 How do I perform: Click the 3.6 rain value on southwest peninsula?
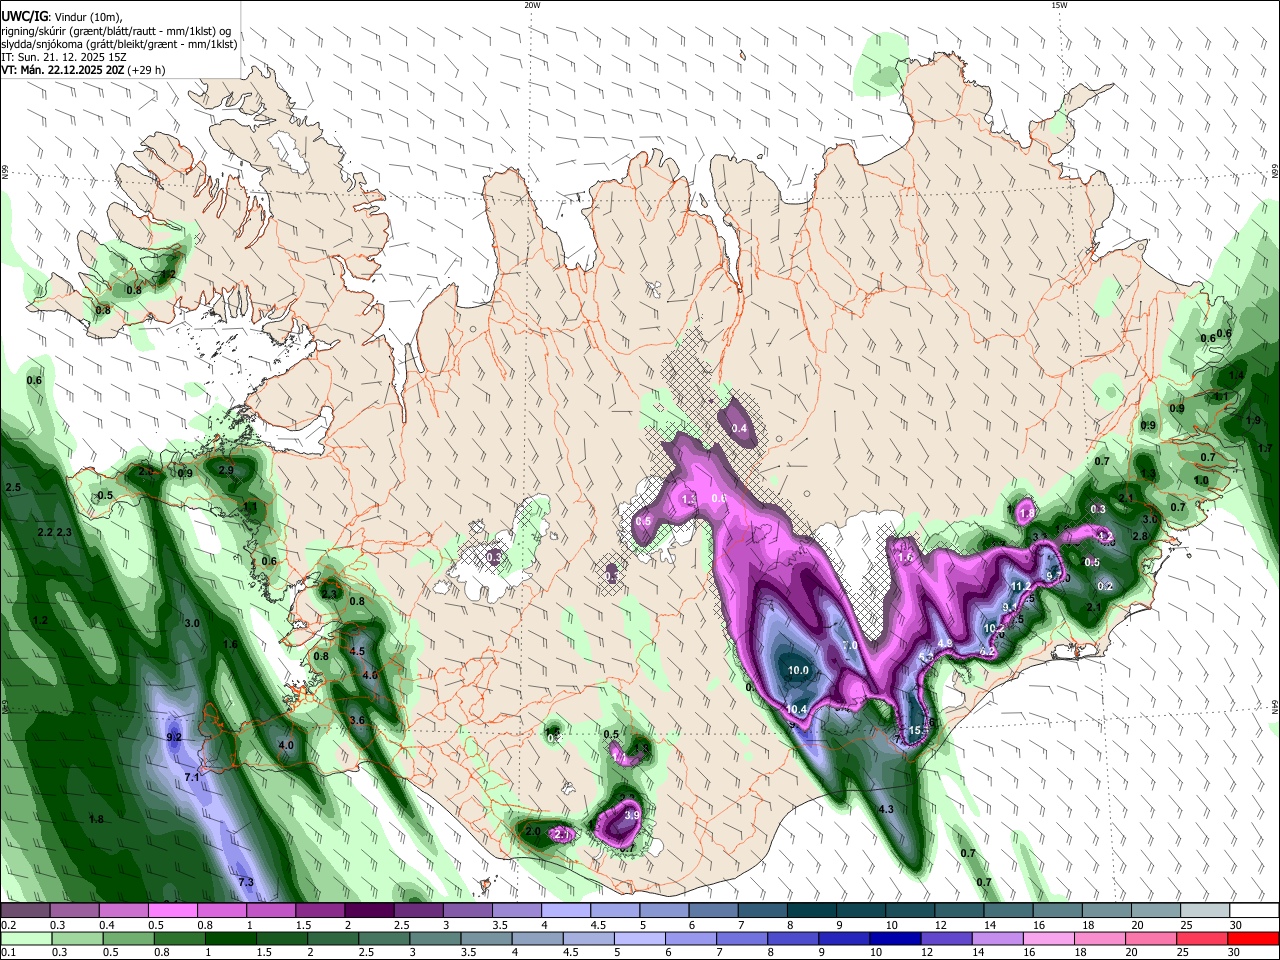[x=357, y=720]
